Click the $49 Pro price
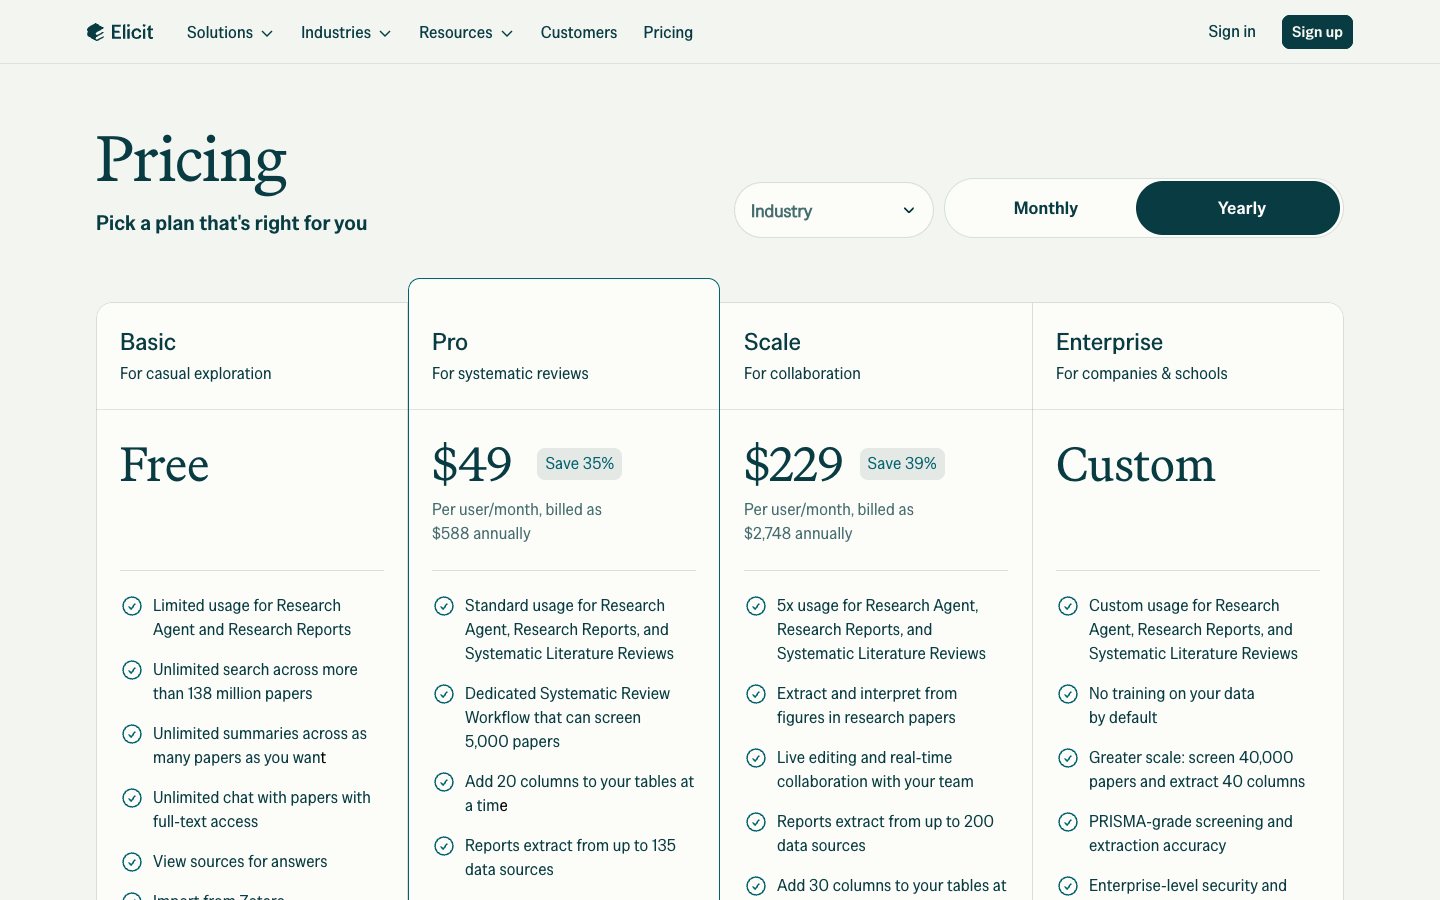1440x900 pixels. pos(472,465)
